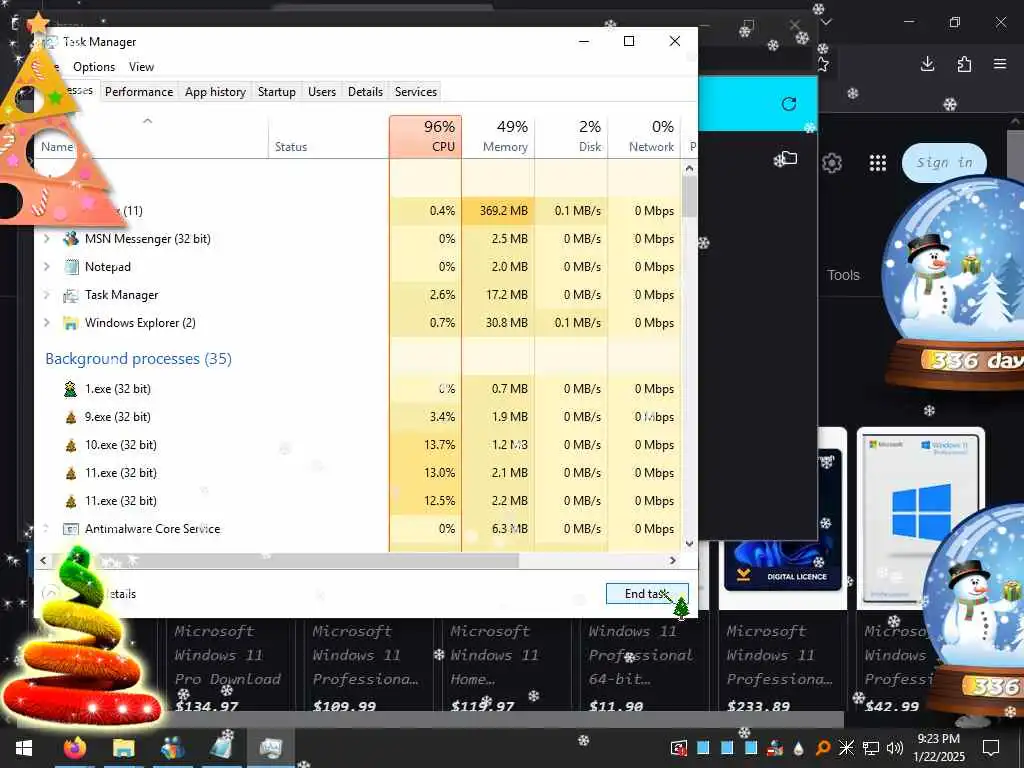Open the Windows Start button

coord(24,748)
